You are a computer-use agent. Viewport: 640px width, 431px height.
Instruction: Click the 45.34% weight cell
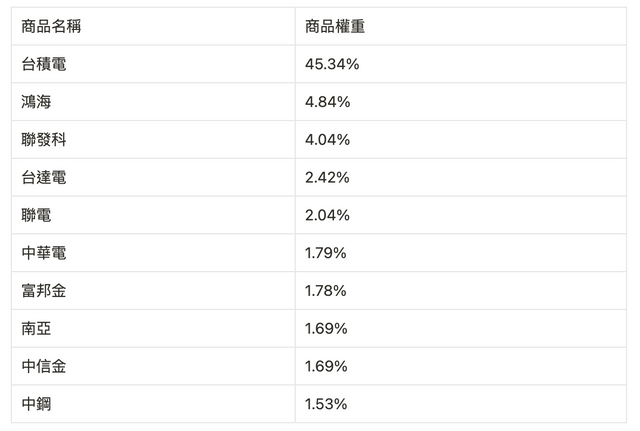point(332,64)
